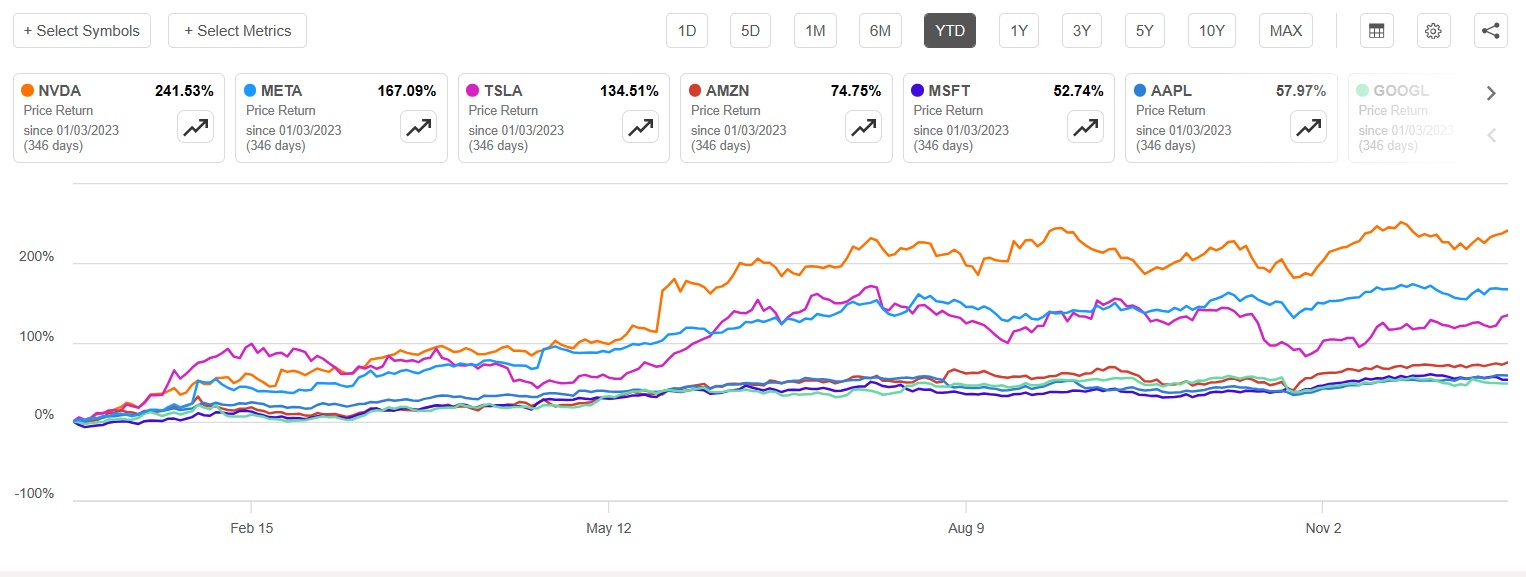Click AMZN trend chart icon
The width and height of the screenshot is (1526, 577).
point(863,127)
